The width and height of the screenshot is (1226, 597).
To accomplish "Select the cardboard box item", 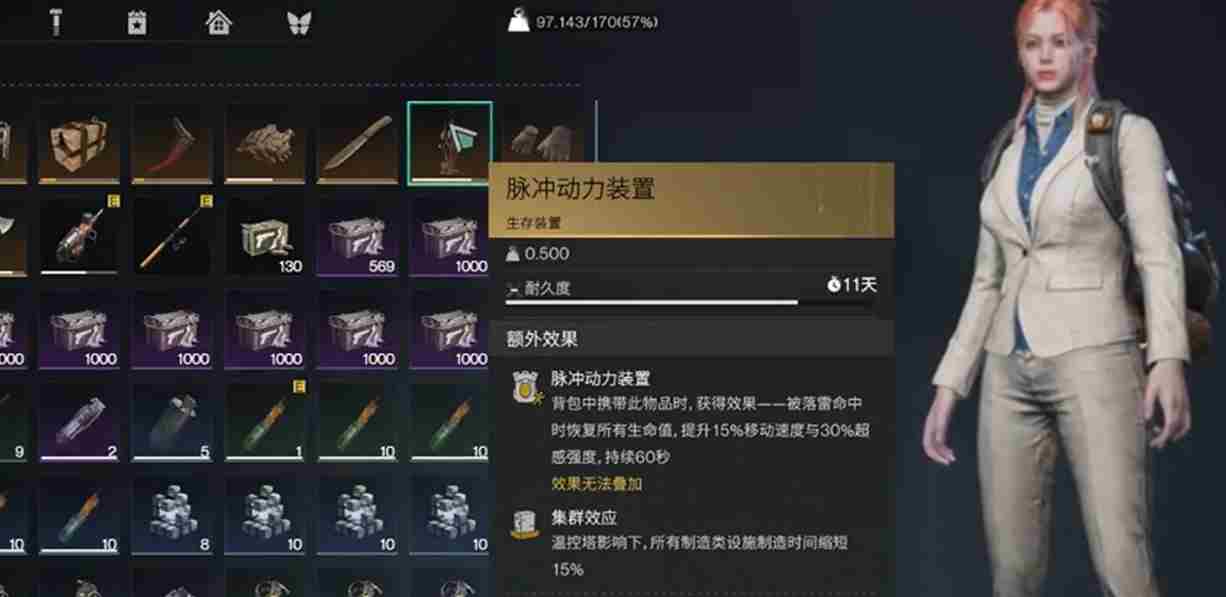I will point(79,143).
